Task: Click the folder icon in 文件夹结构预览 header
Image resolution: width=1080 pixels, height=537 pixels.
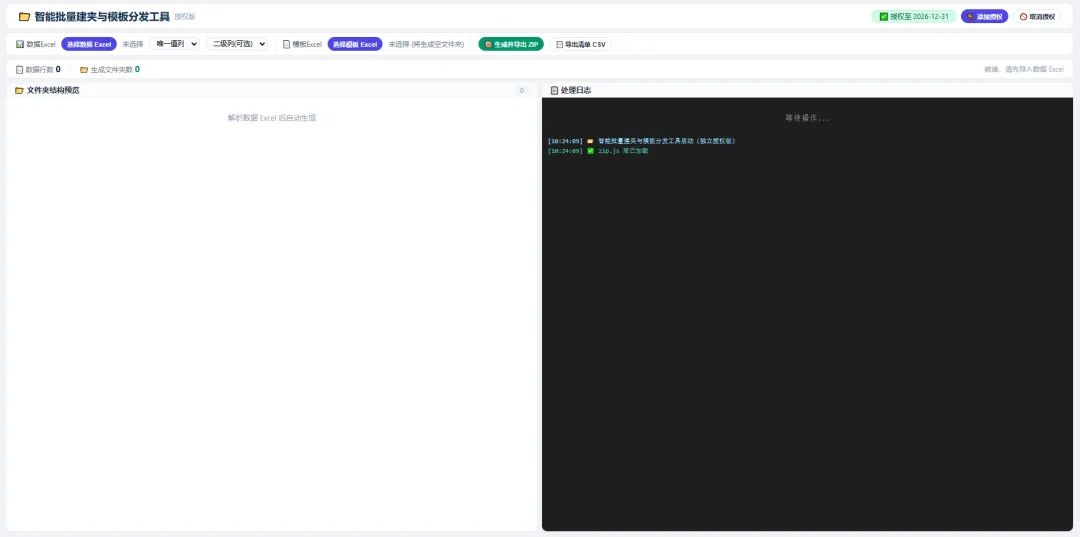Action: click(x=19, y=90)
